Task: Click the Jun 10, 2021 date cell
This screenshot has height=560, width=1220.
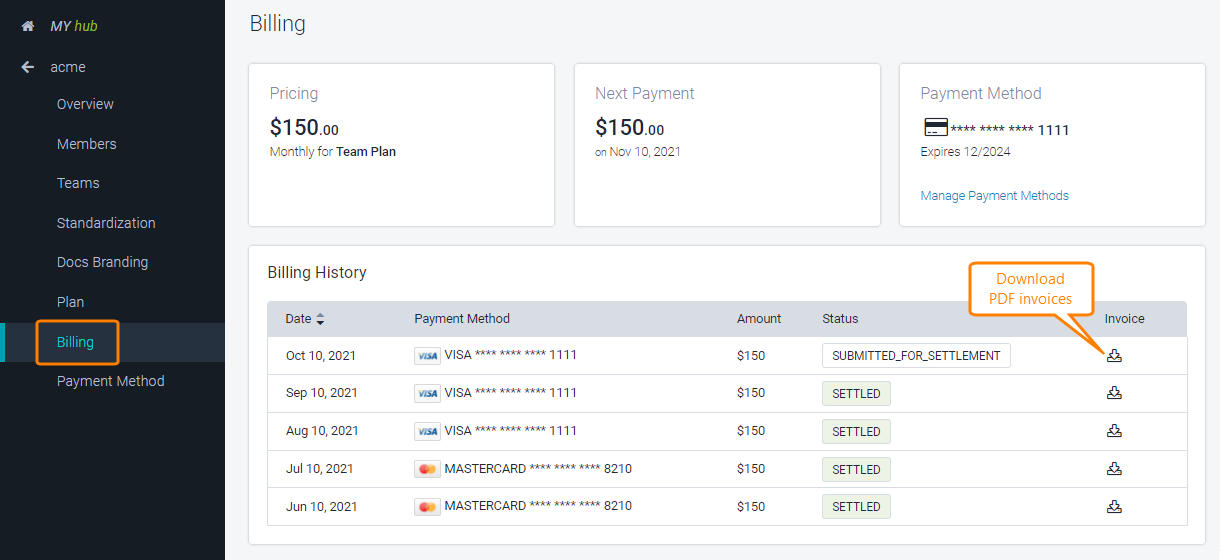Action: pos(320,506)
